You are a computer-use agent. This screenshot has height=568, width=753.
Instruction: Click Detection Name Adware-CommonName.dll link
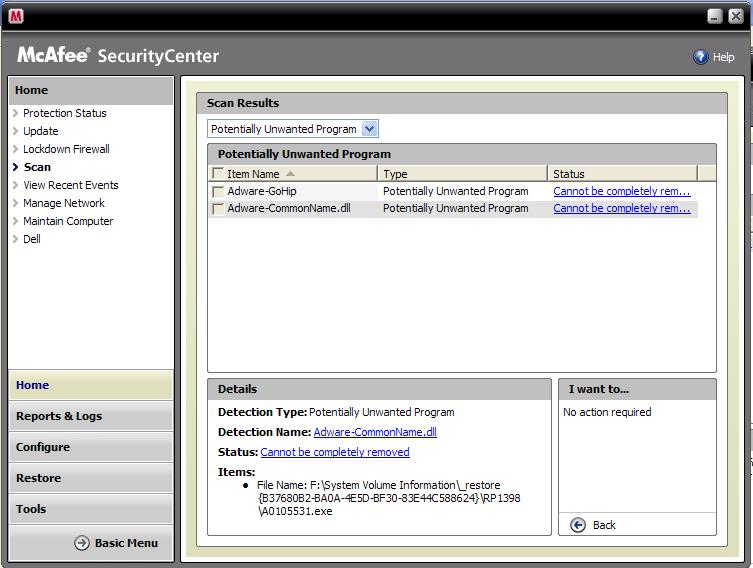[375, 432]
